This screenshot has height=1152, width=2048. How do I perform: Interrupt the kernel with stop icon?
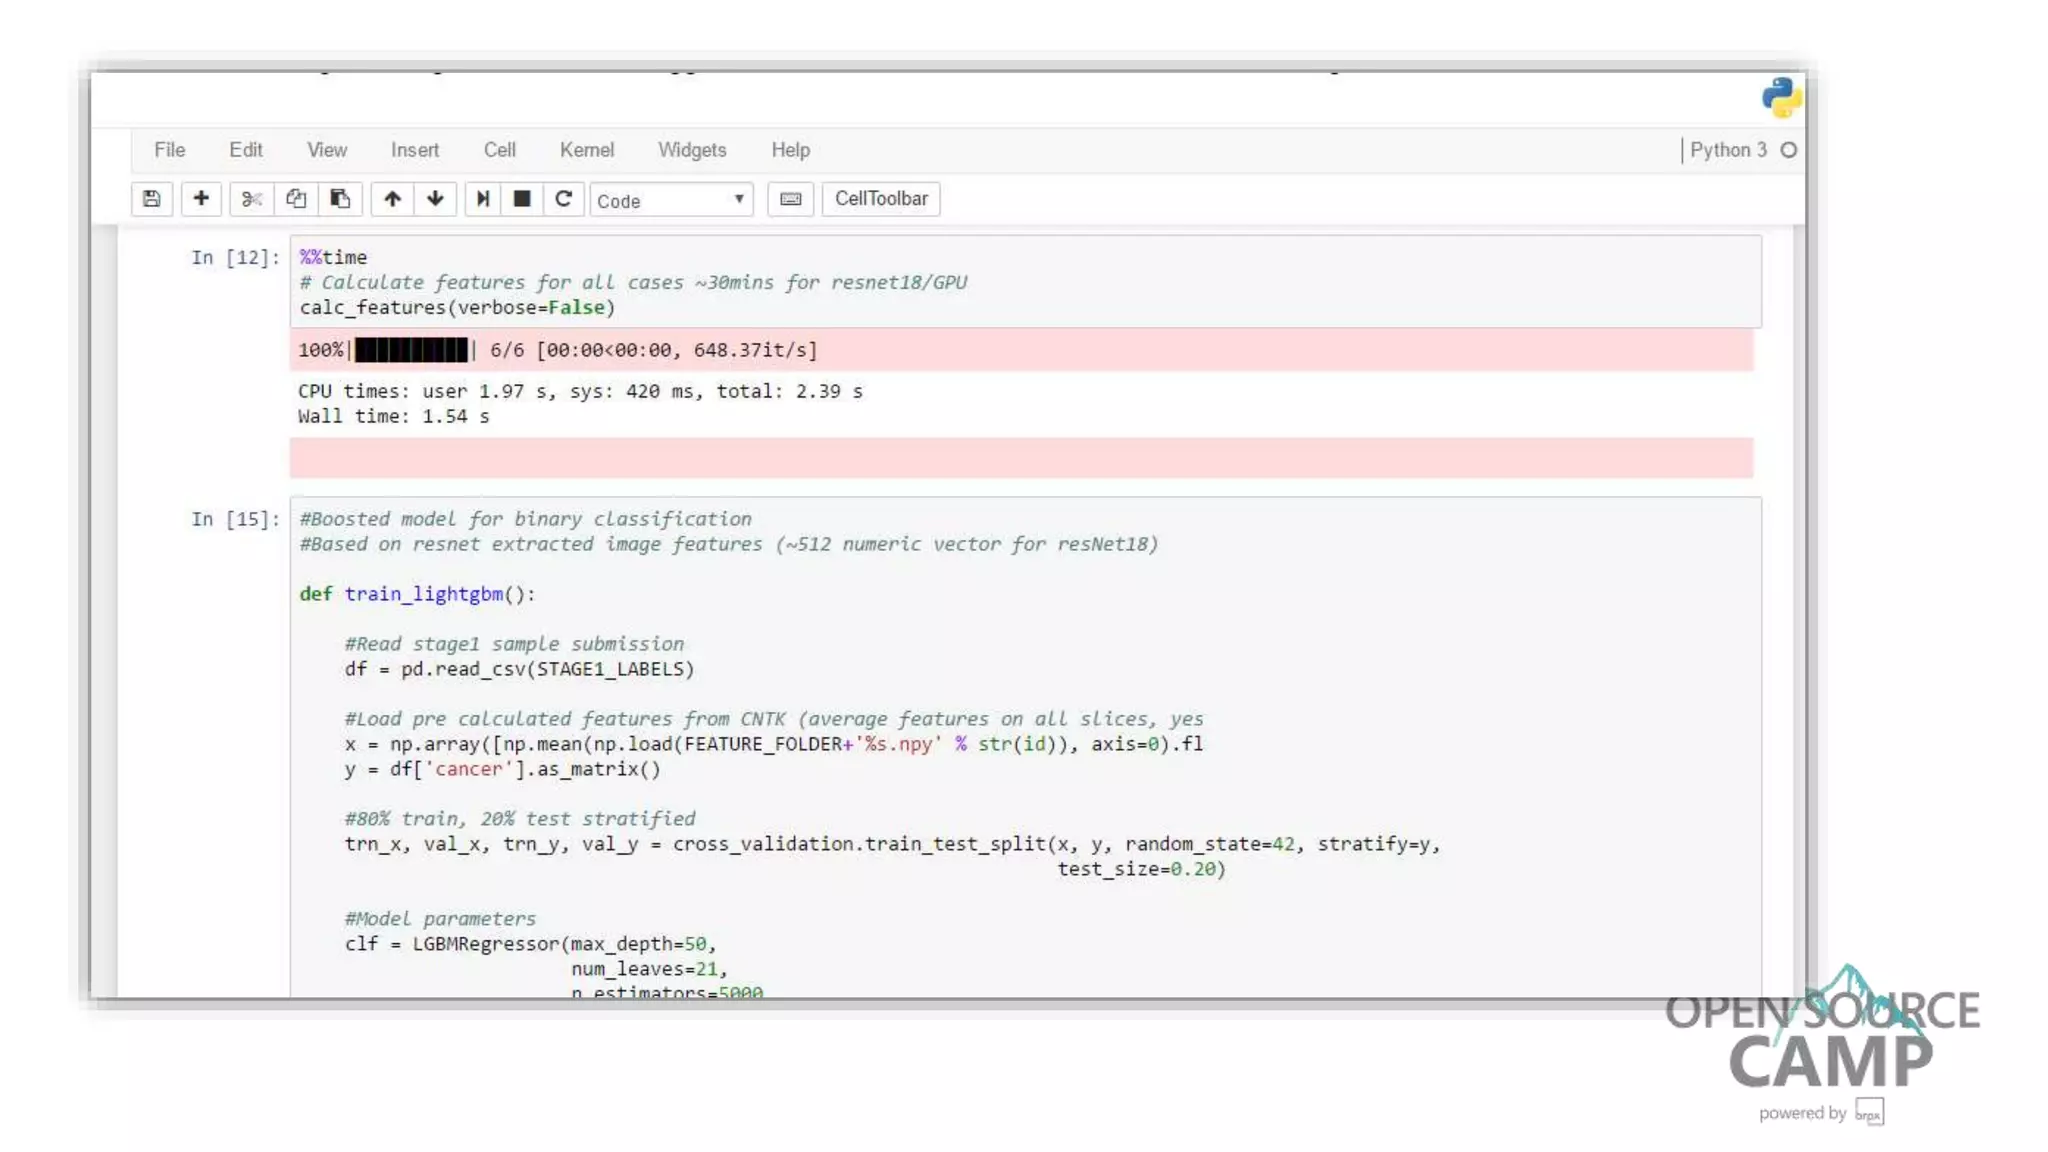pos(522,199)
